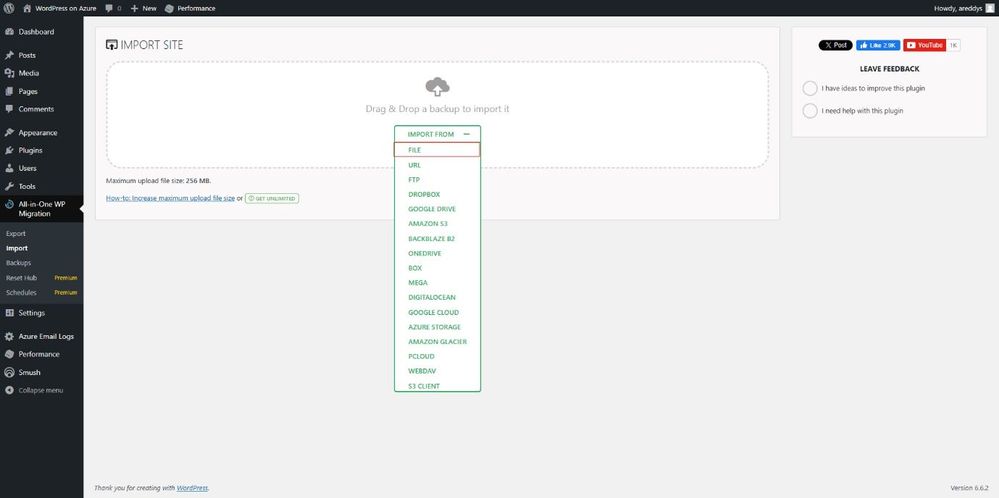Click the Settings icon in sidebar

point(9,313)
